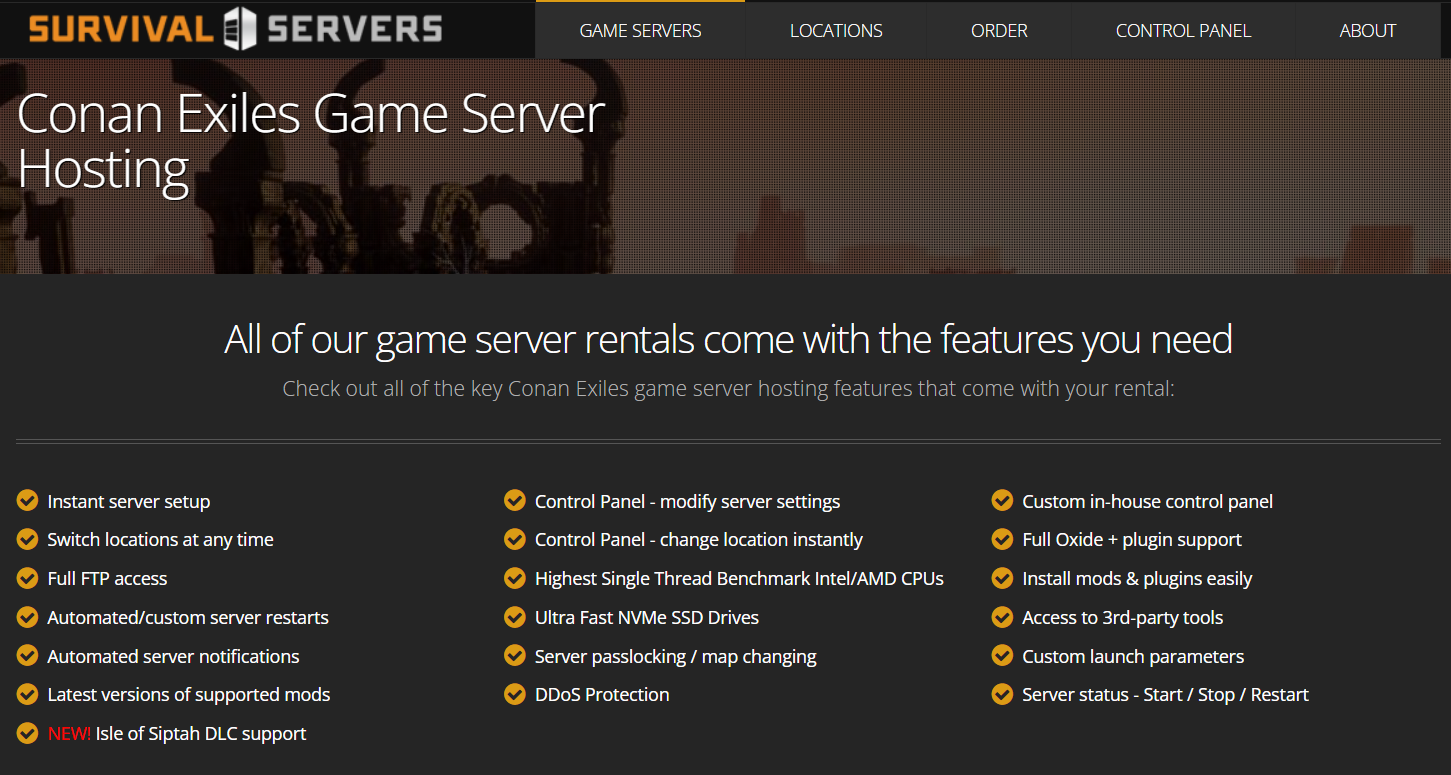Click 'Control Panel - change location instantly' text
Screen dimensions: 1451x775
[699, 540]
